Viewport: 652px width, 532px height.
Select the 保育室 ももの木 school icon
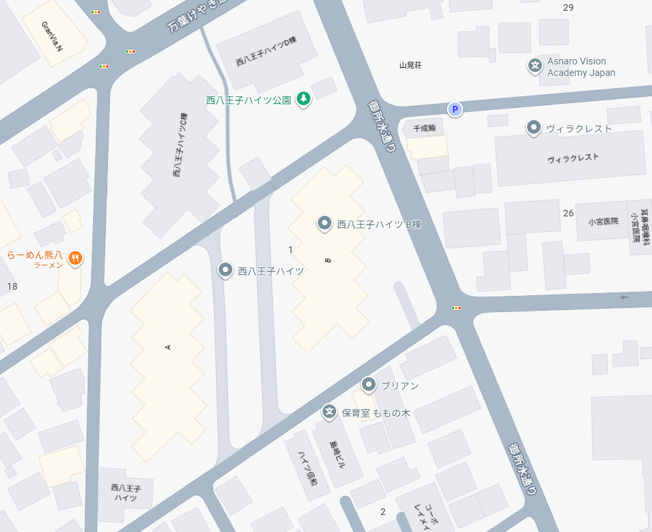[329, 412]
